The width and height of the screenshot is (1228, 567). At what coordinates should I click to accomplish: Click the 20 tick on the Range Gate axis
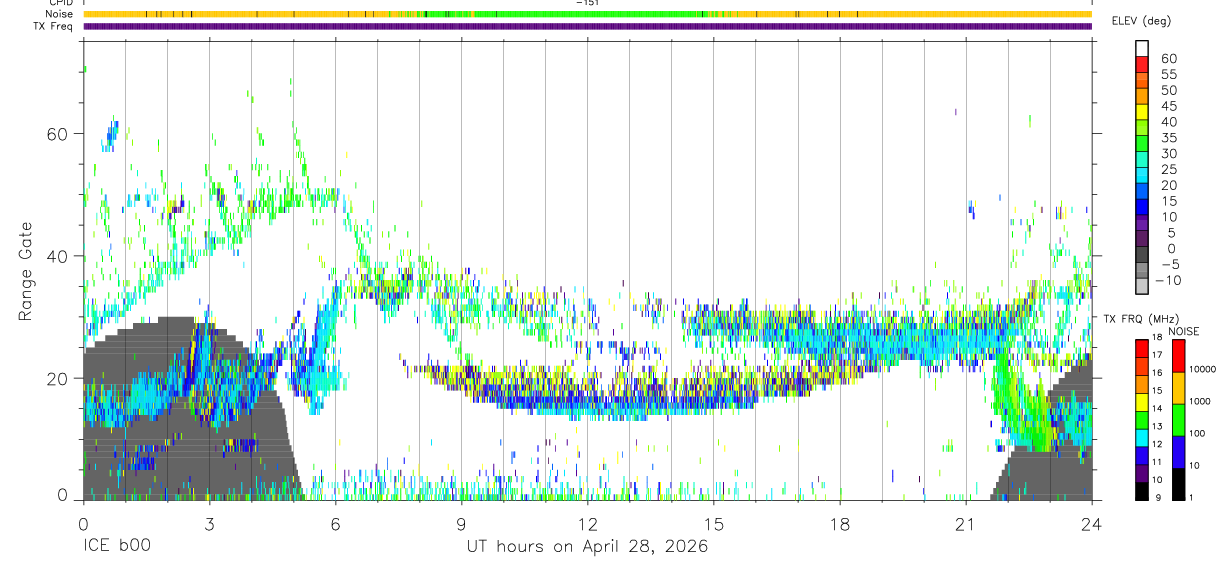(x=58, y=378)
